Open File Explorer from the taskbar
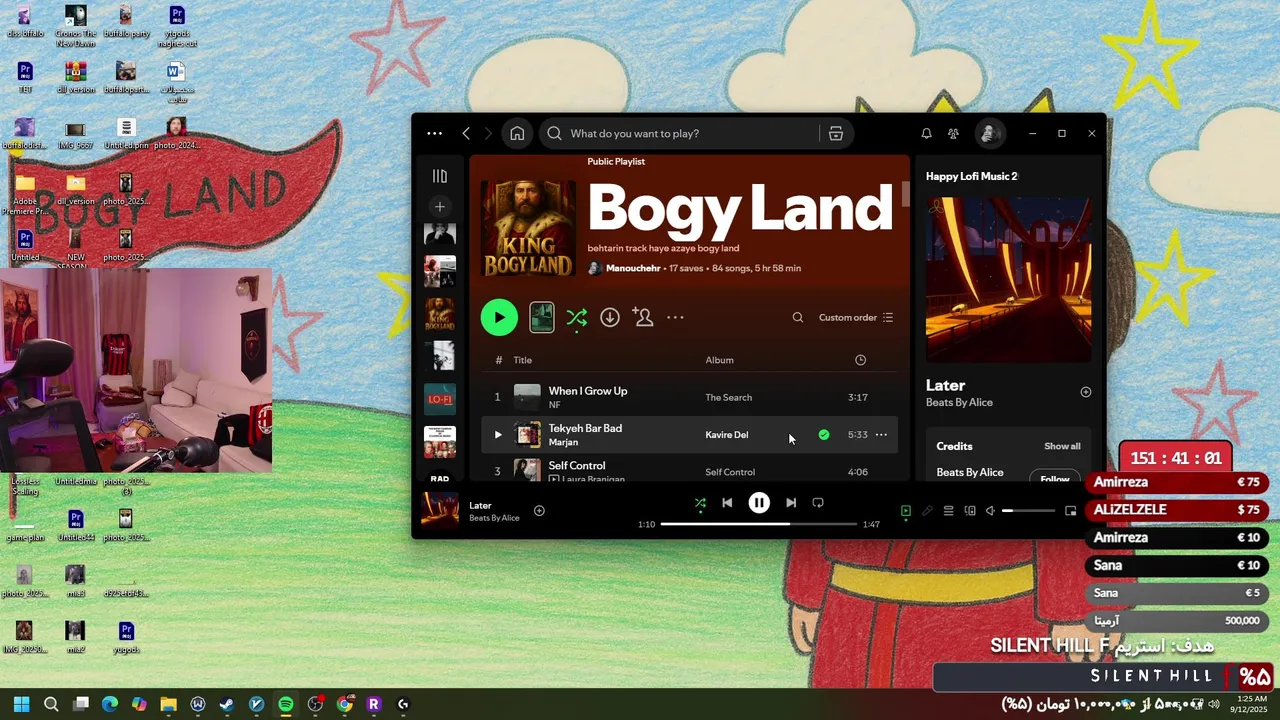1280x720 pixels. pos(168,704)
